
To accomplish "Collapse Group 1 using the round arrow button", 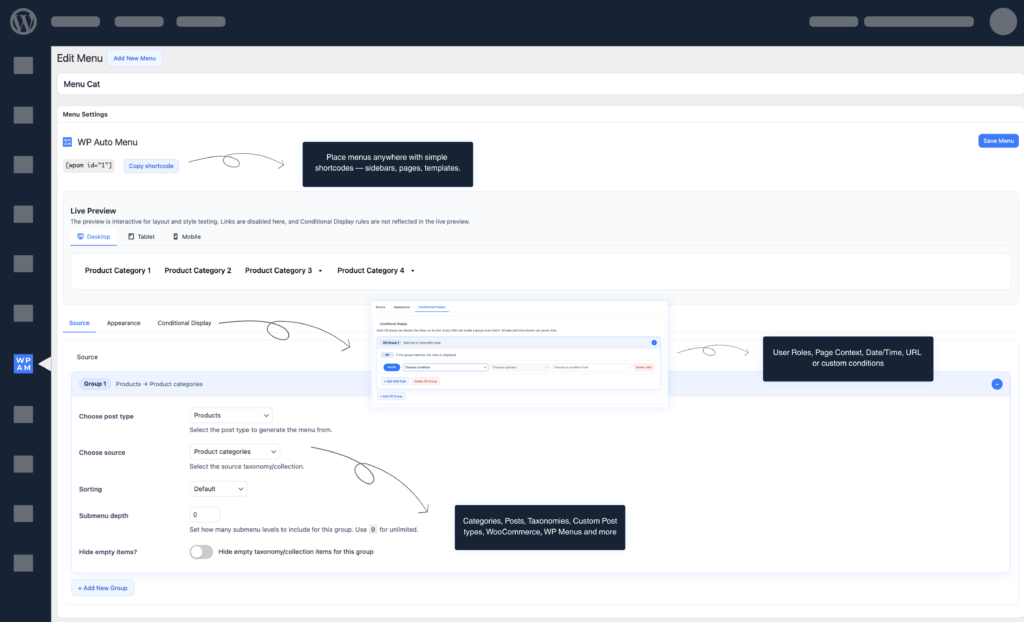I will [997, 384].
